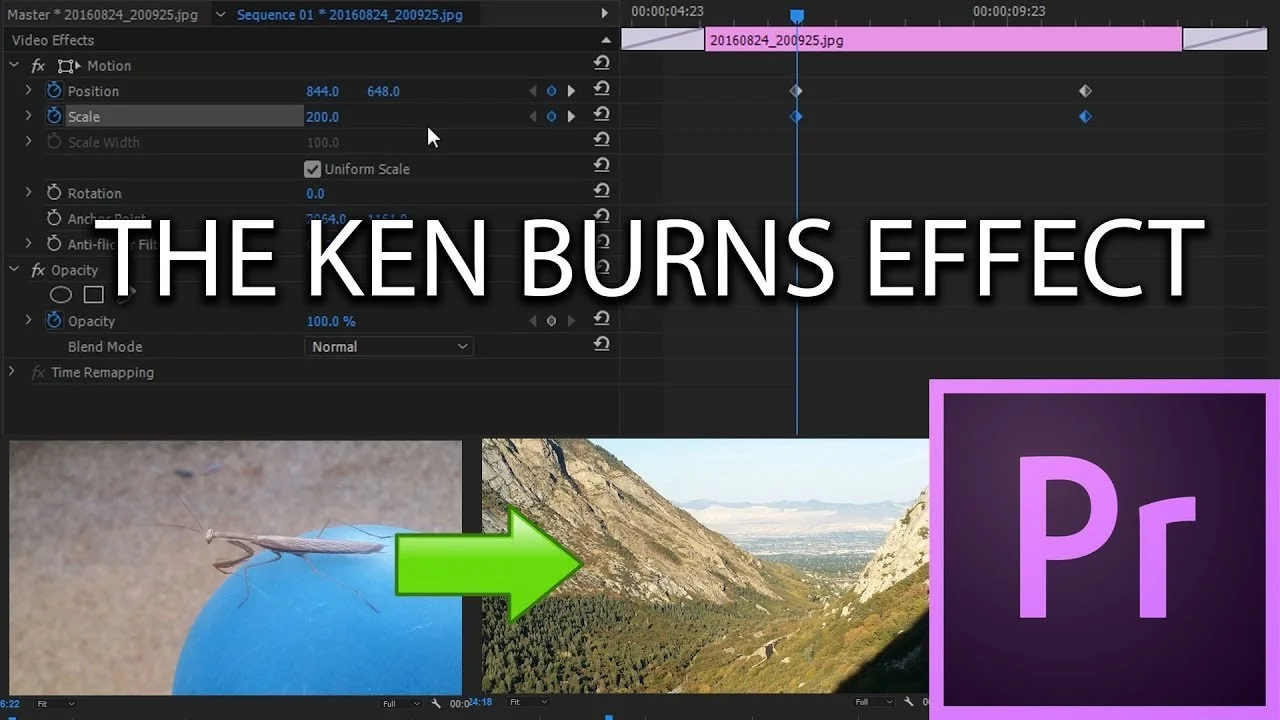Expand the Time Remapping effect
1280x720 pixels.
[x=12, y=372]
